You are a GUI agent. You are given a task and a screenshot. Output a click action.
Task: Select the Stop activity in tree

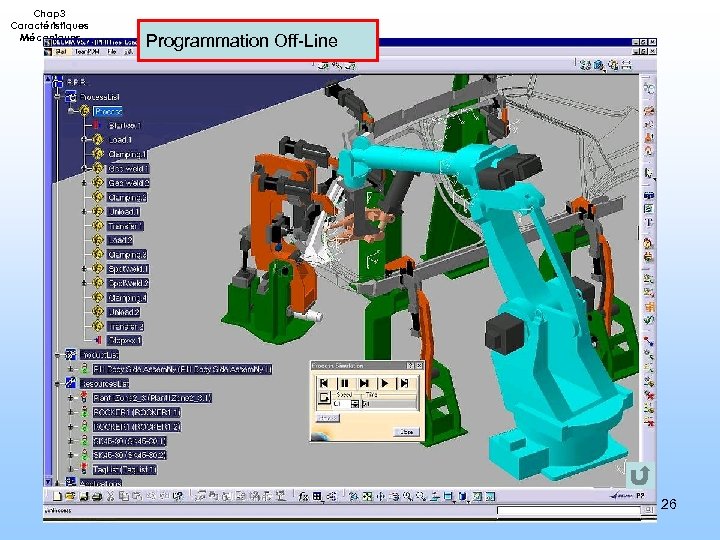(x=124, y=341)
